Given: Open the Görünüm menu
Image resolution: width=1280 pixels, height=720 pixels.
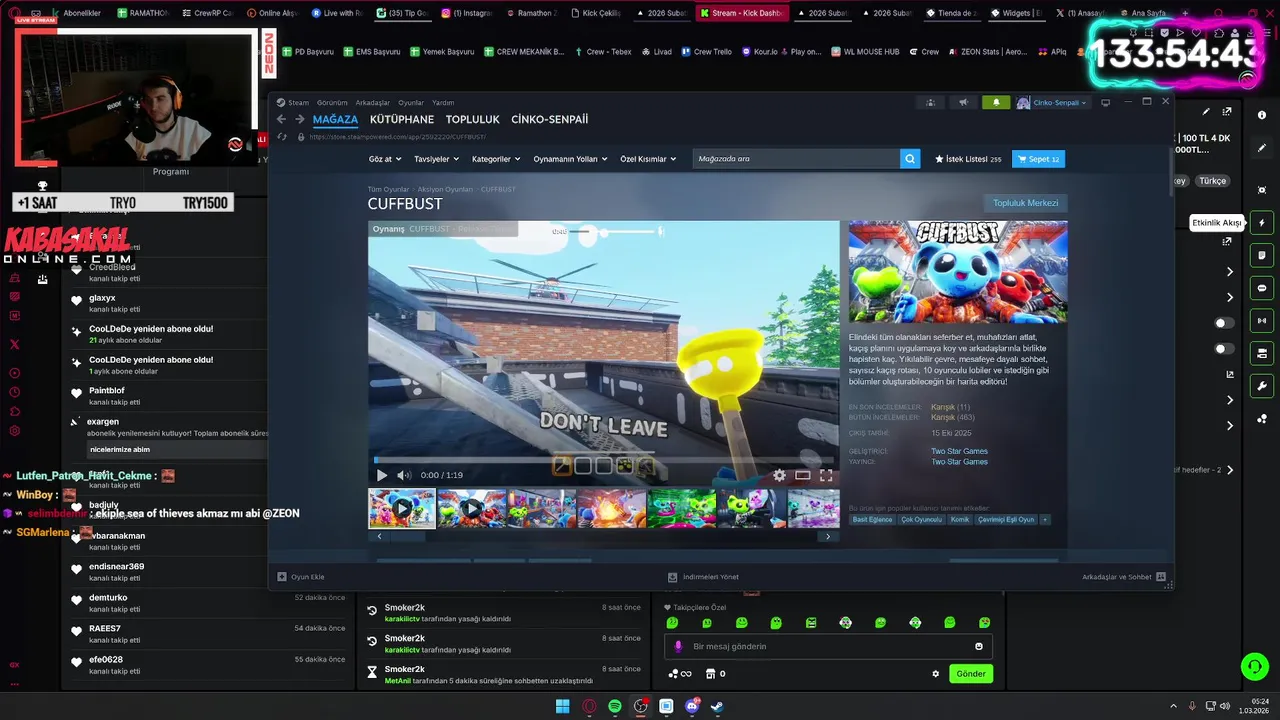Looking at the screenshot, I should [332, 102].
